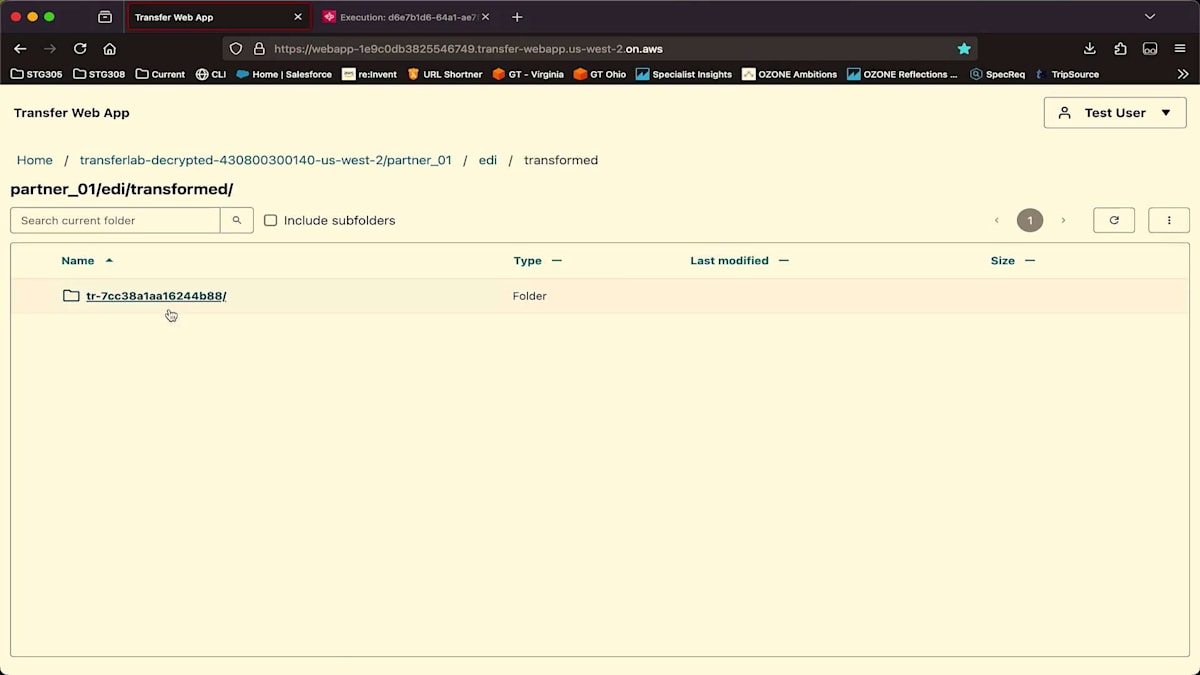This screenshot has height=675, width=1200.
Task: Show more bookmarks with double chevron
Action: [x=1183, y=74]
